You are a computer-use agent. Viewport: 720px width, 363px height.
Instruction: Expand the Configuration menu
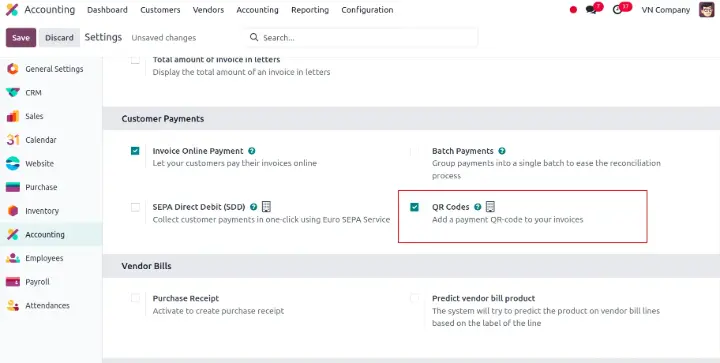[x=367, y=10]
